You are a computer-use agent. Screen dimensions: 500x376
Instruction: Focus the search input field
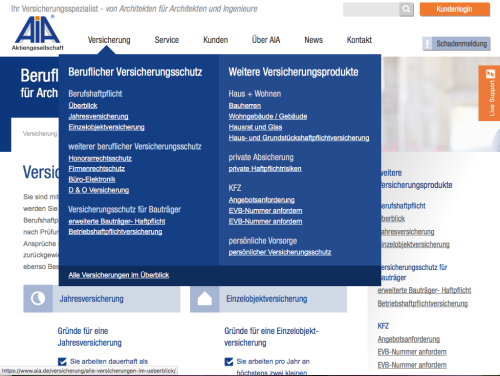click(x=371, y=9)
